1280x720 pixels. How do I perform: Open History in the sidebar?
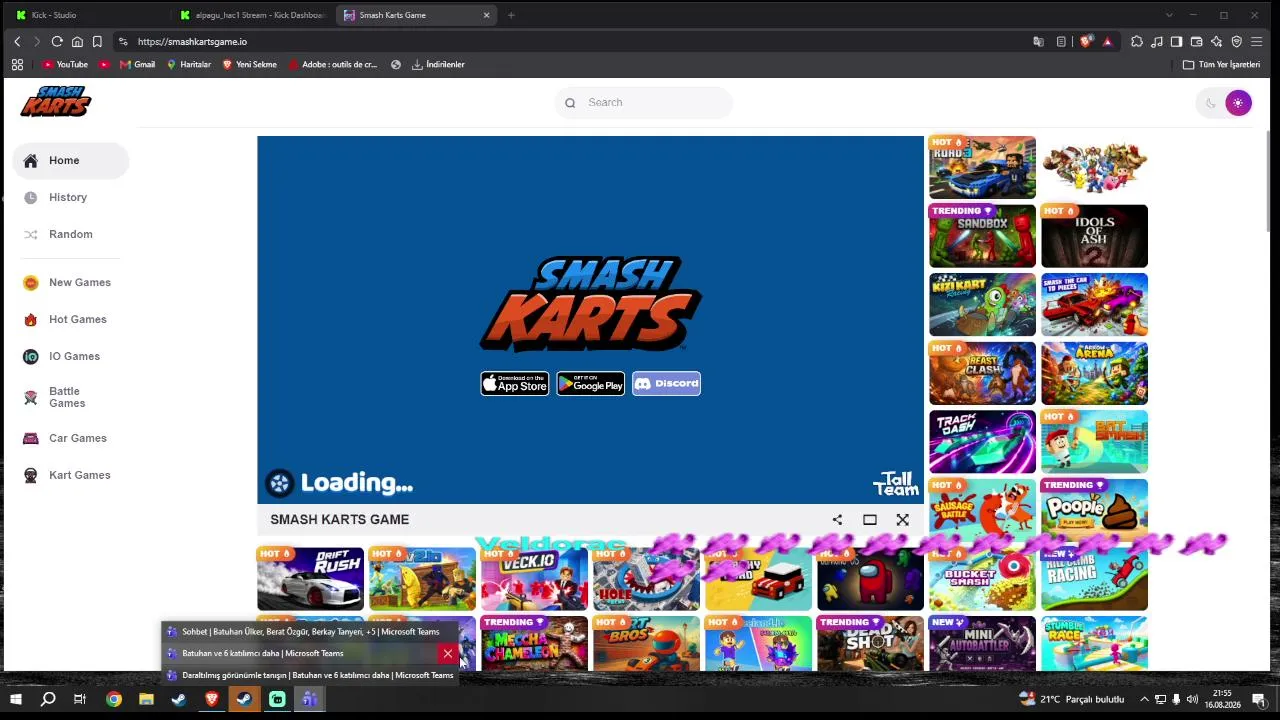[x=70, y=198]
